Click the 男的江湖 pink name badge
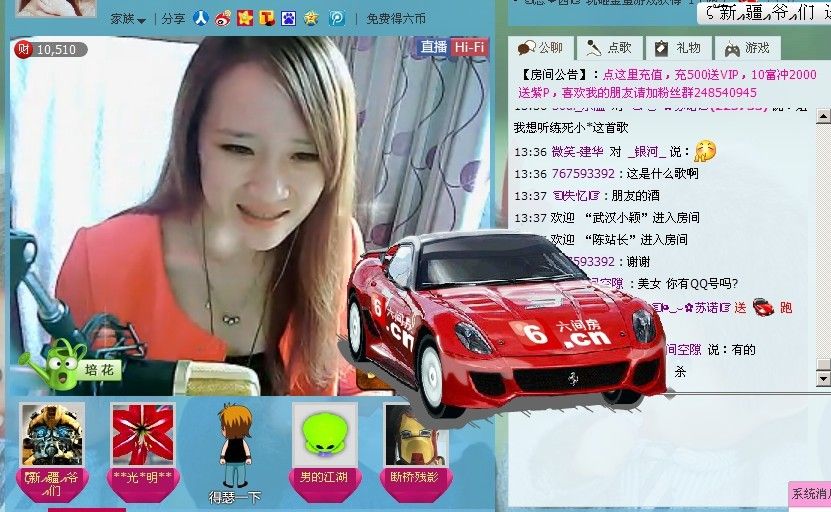The height and width of the screenshot is (512, 831). coord(324,483)
